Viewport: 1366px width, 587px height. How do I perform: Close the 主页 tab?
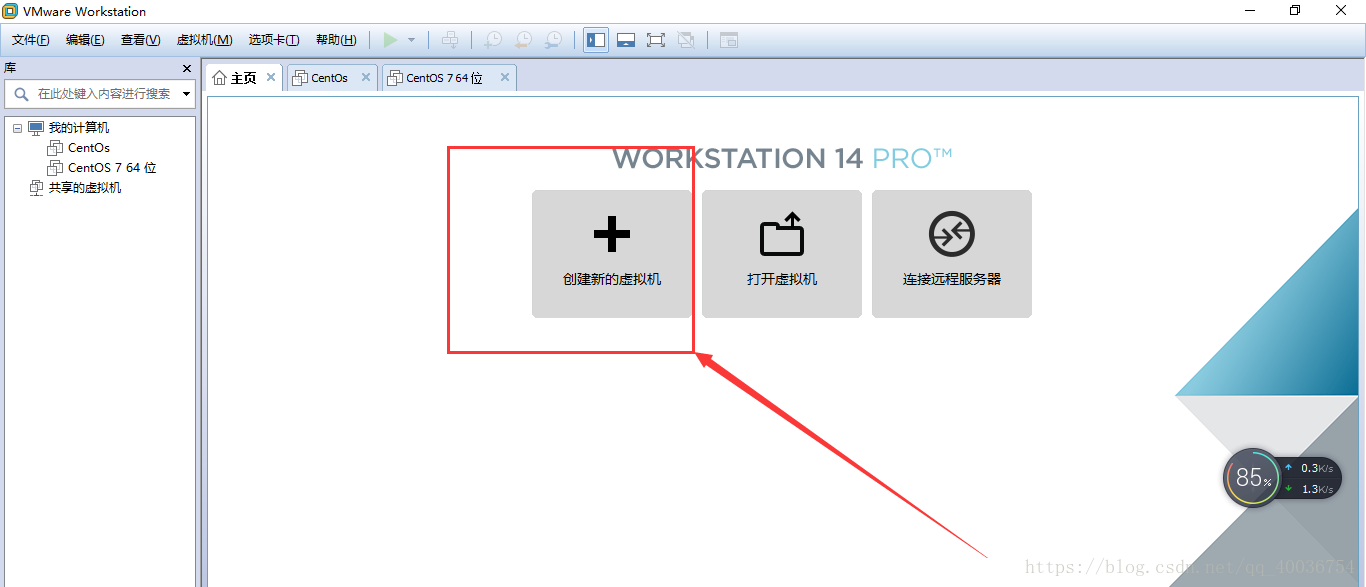pyautogui.click(x=271, y=77)
